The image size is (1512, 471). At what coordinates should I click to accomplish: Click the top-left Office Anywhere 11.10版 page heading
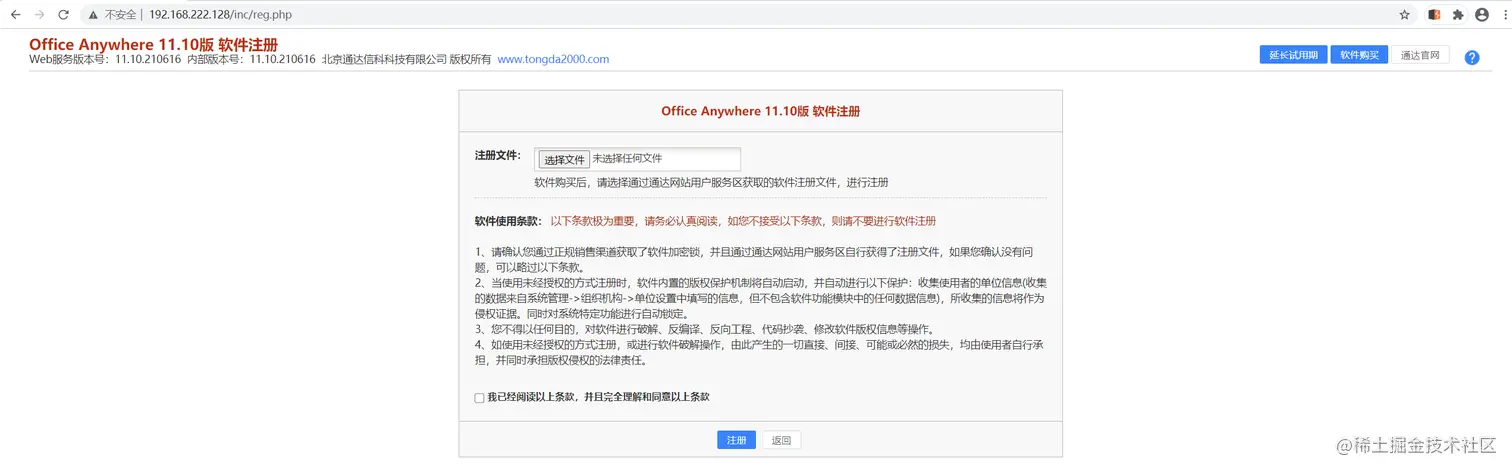point(153,45)
